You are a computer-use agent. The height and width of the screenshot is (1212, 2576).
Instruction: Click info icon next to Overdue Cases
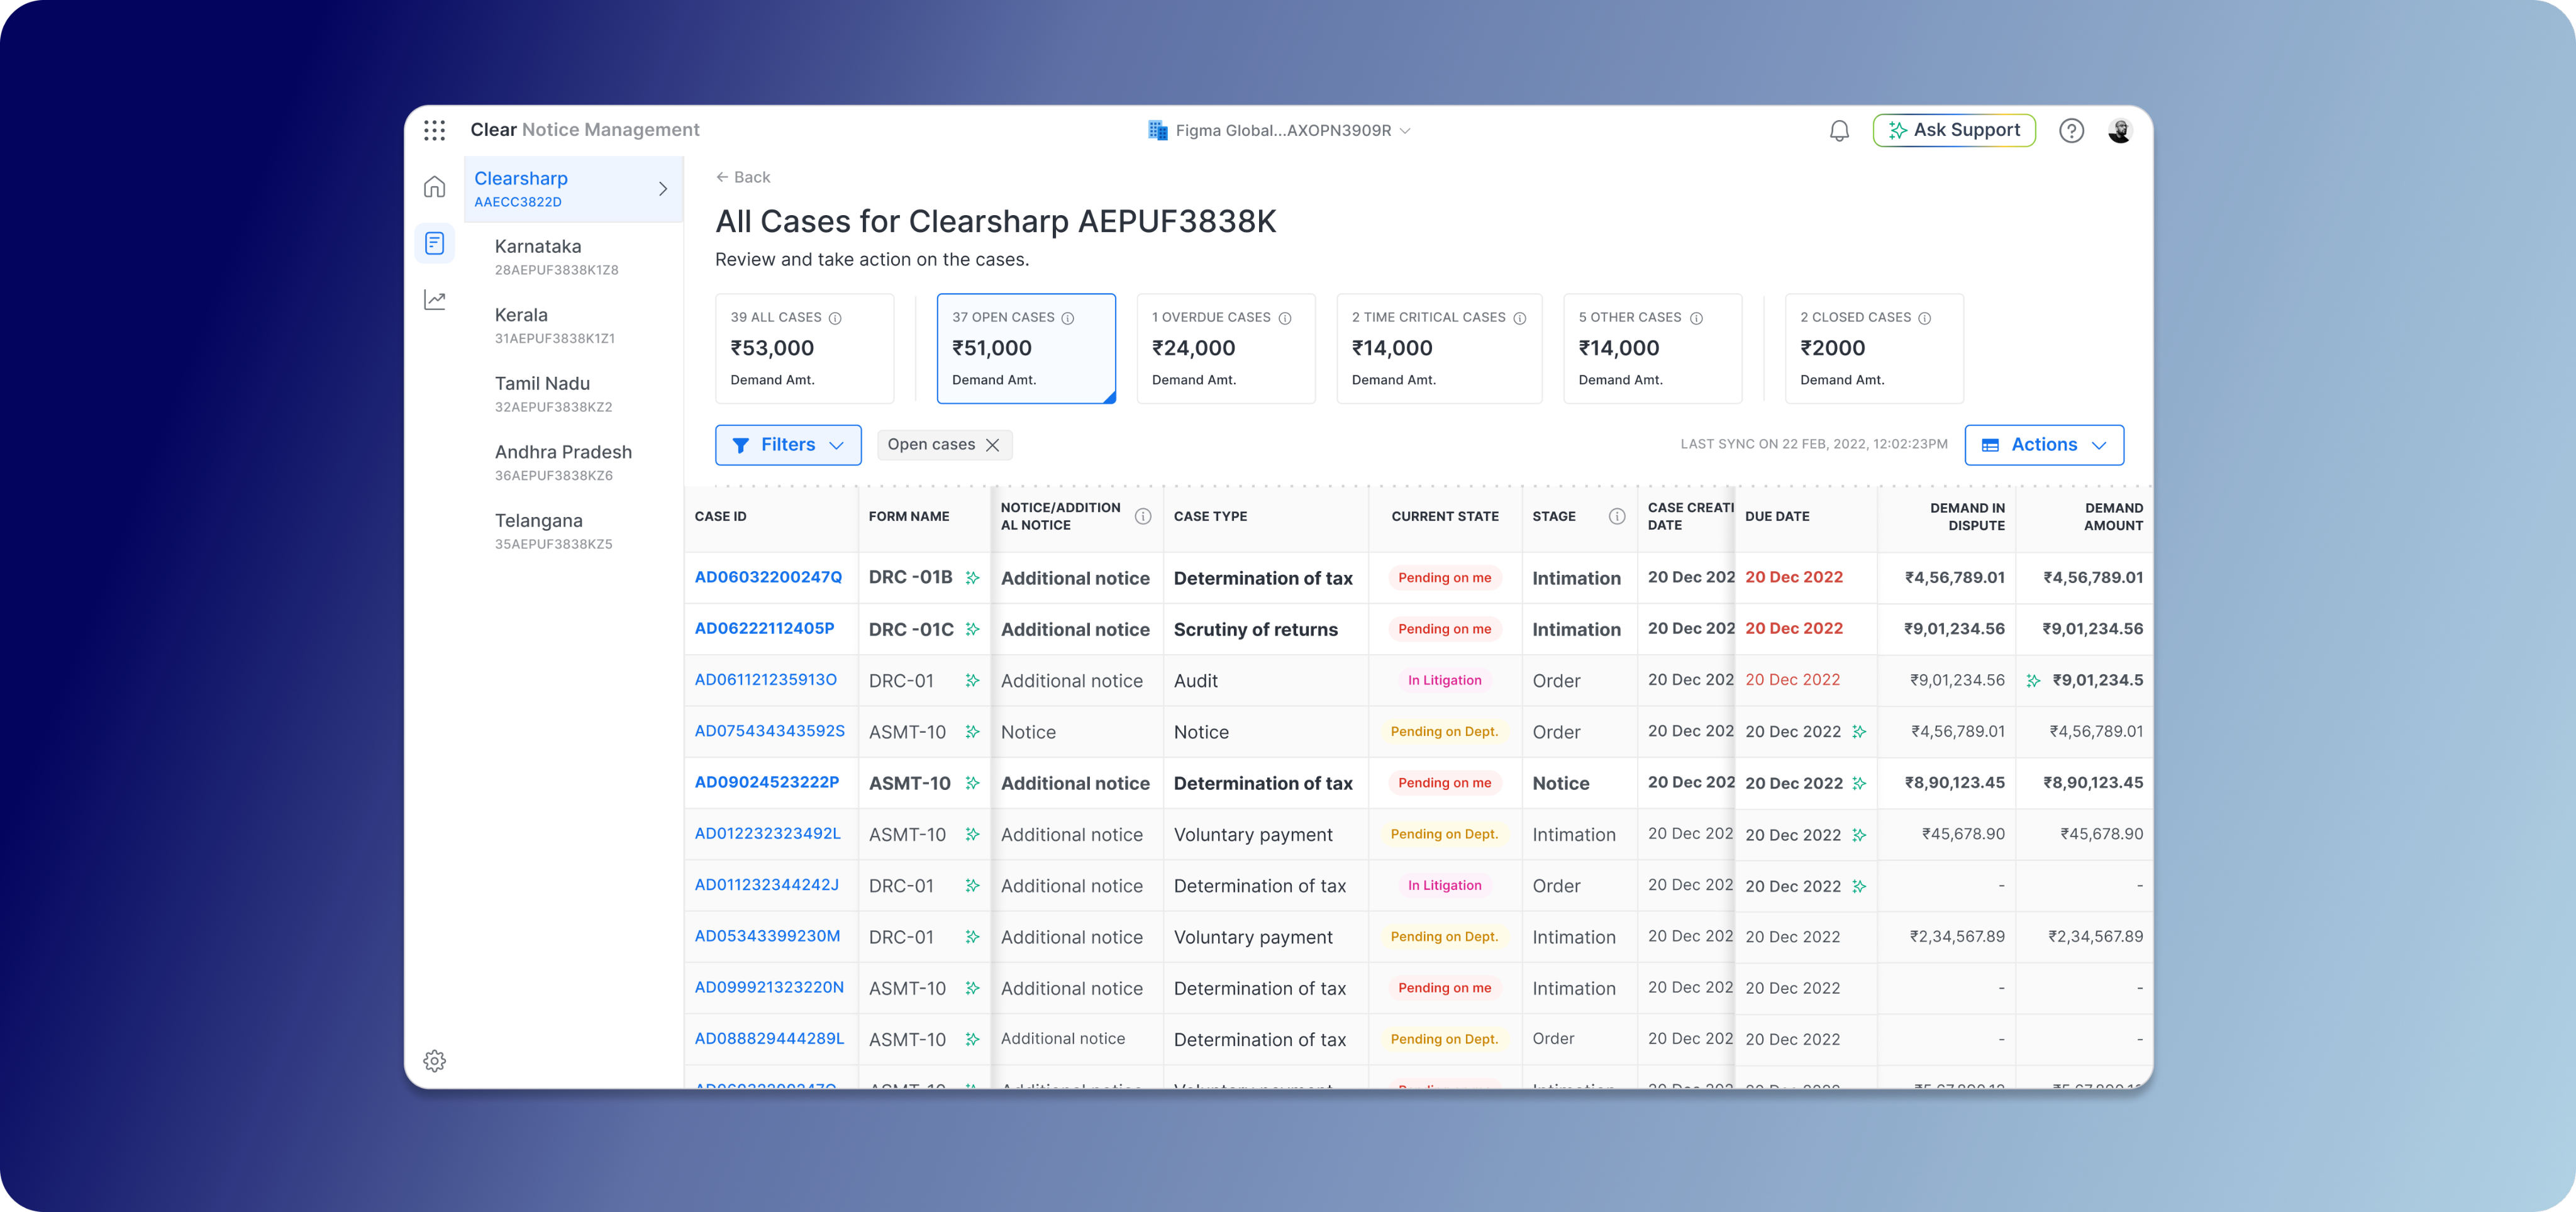pos(1285,318)
